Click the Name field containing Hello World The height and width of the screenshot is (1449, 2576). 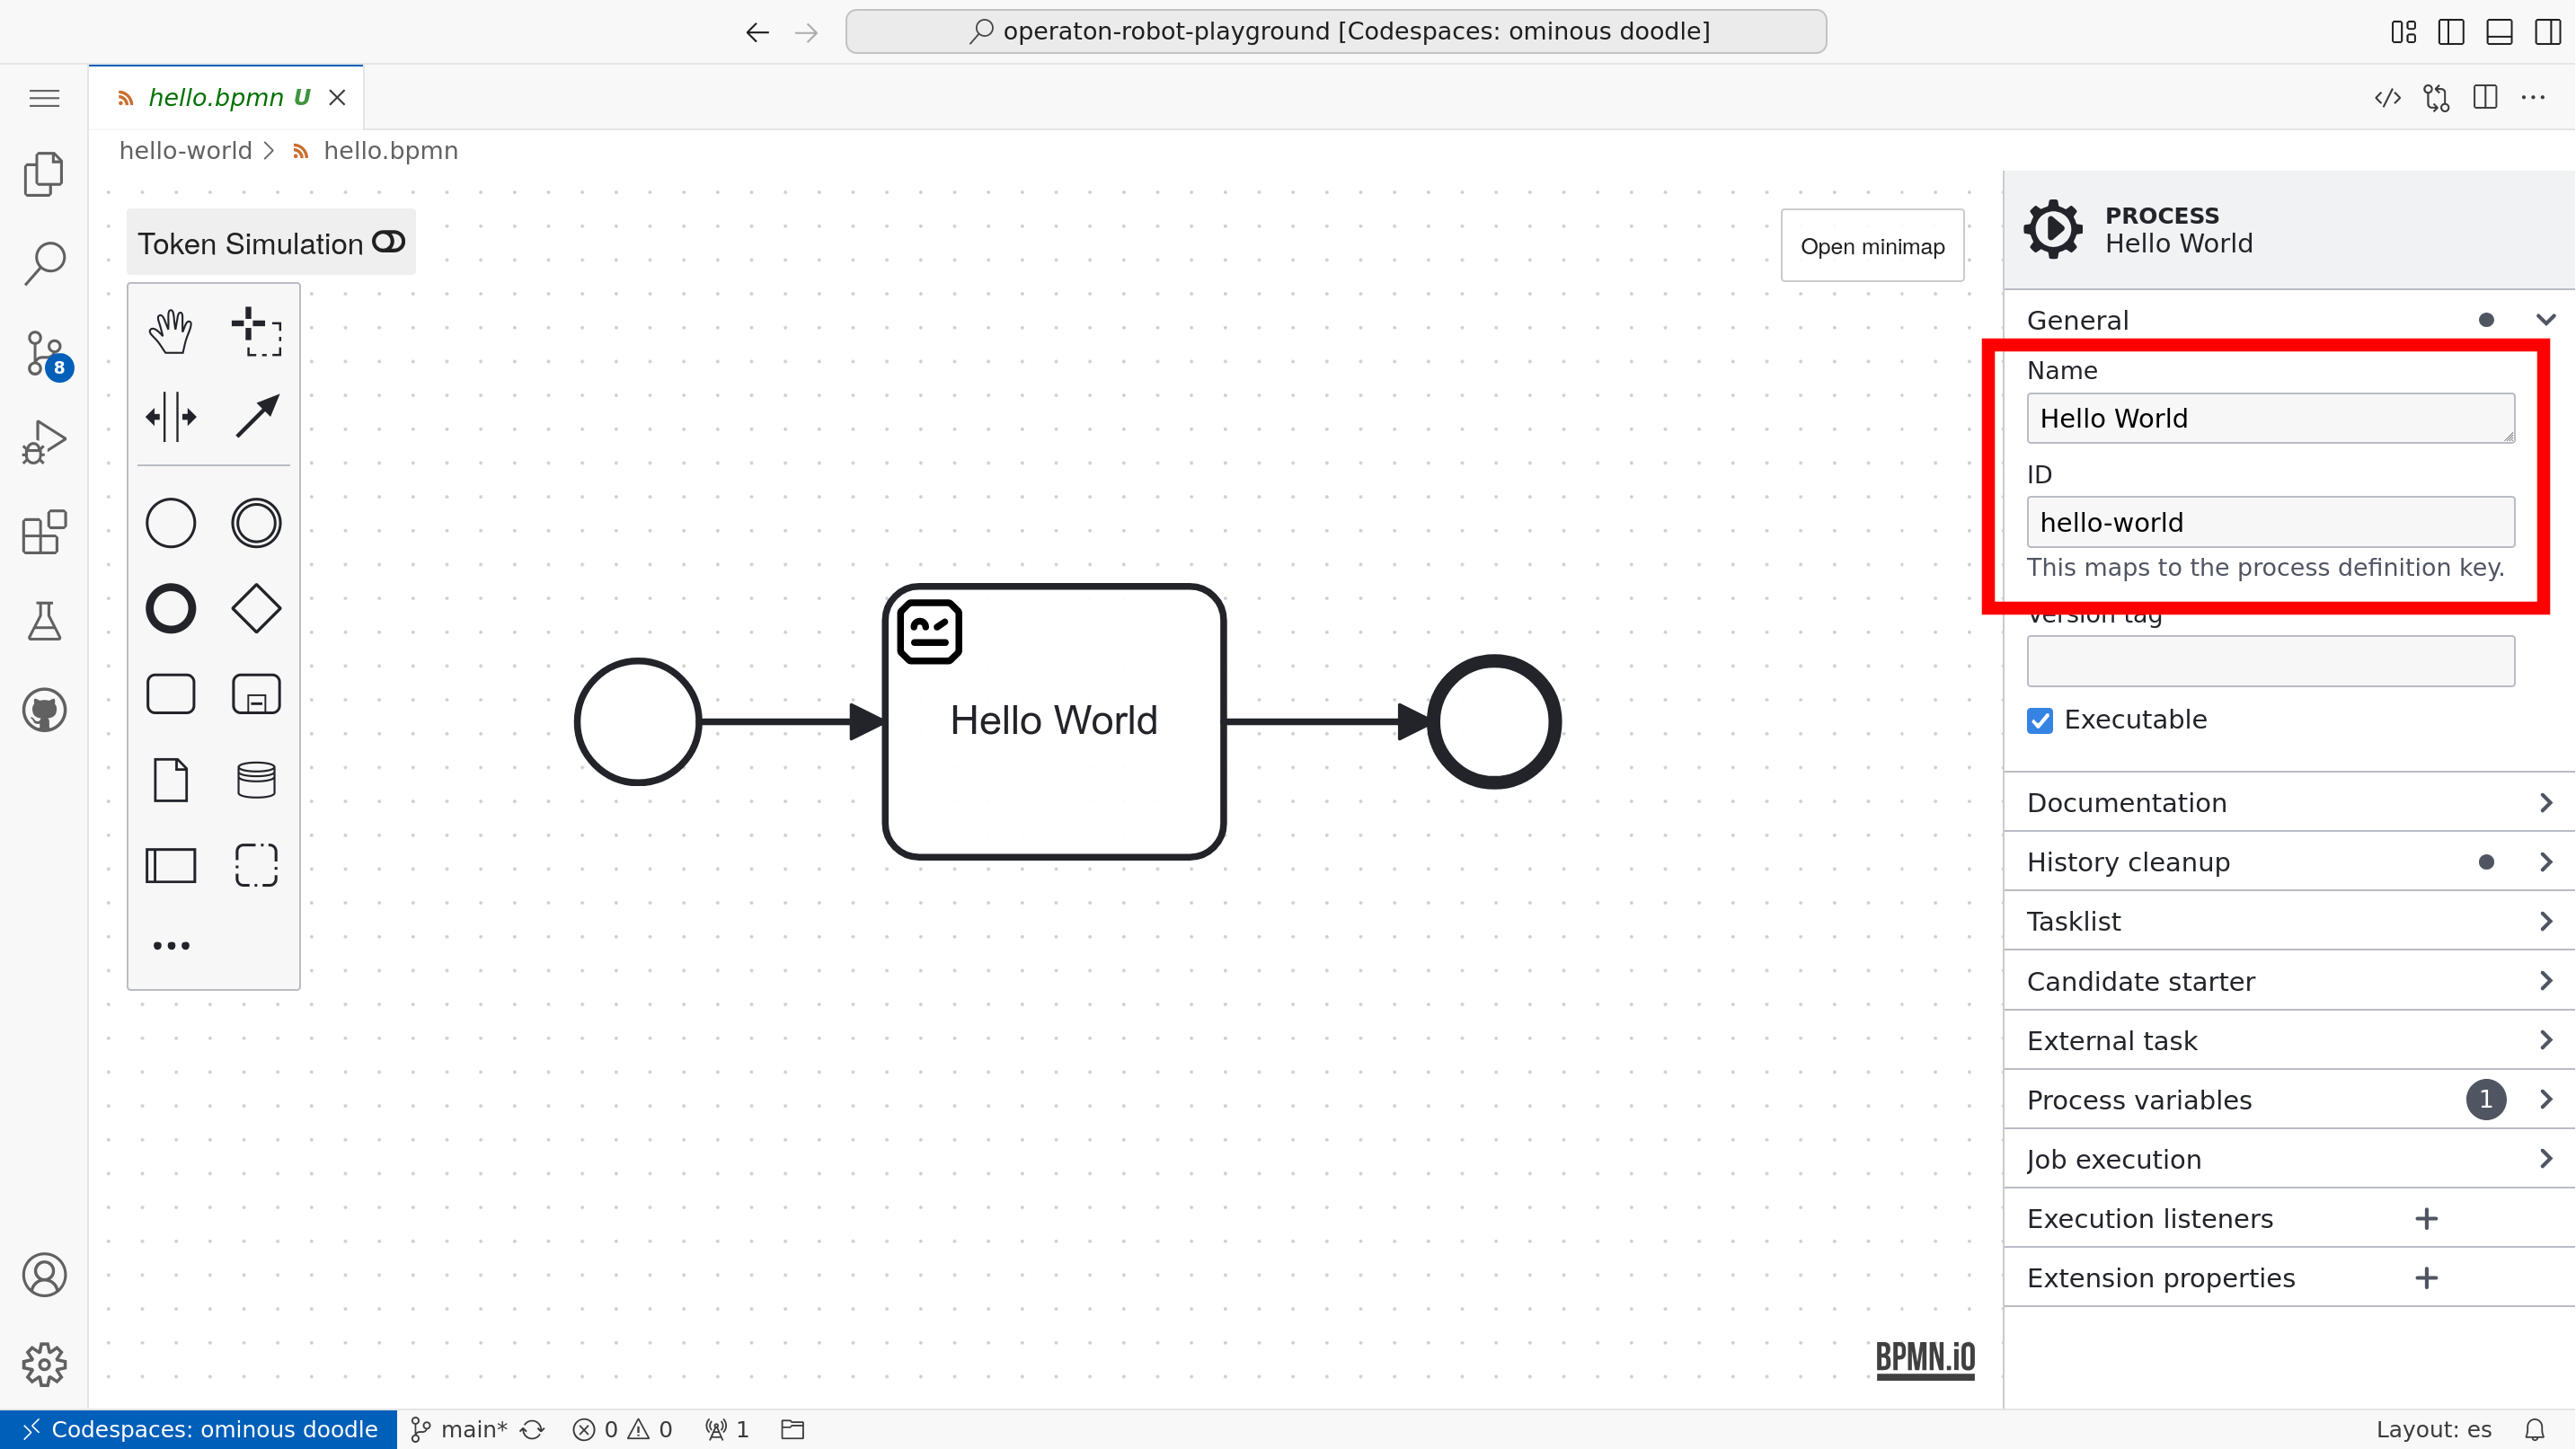click(x=2270, y=418)
